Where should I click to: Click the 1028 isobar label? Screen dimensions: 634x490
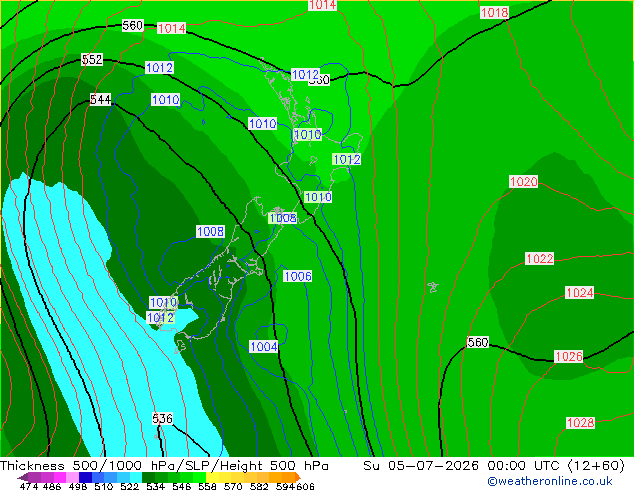(580, 423)
